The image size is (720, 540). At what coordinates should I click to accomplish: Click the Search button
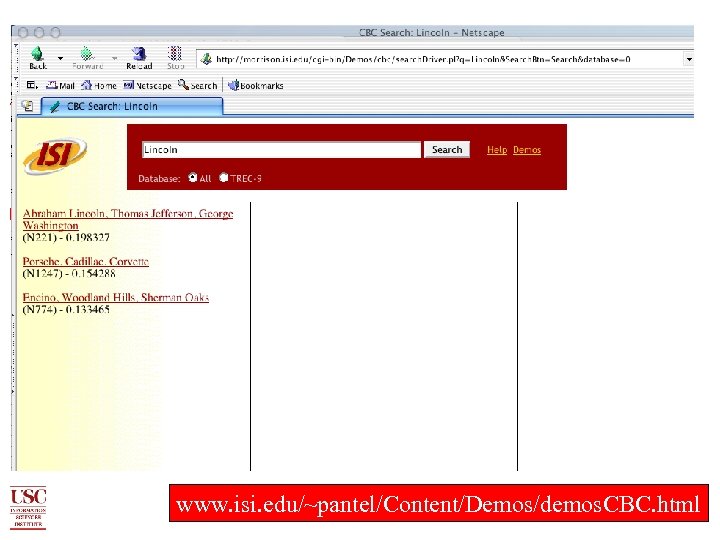pyautogui.click(x=447, y=150)
